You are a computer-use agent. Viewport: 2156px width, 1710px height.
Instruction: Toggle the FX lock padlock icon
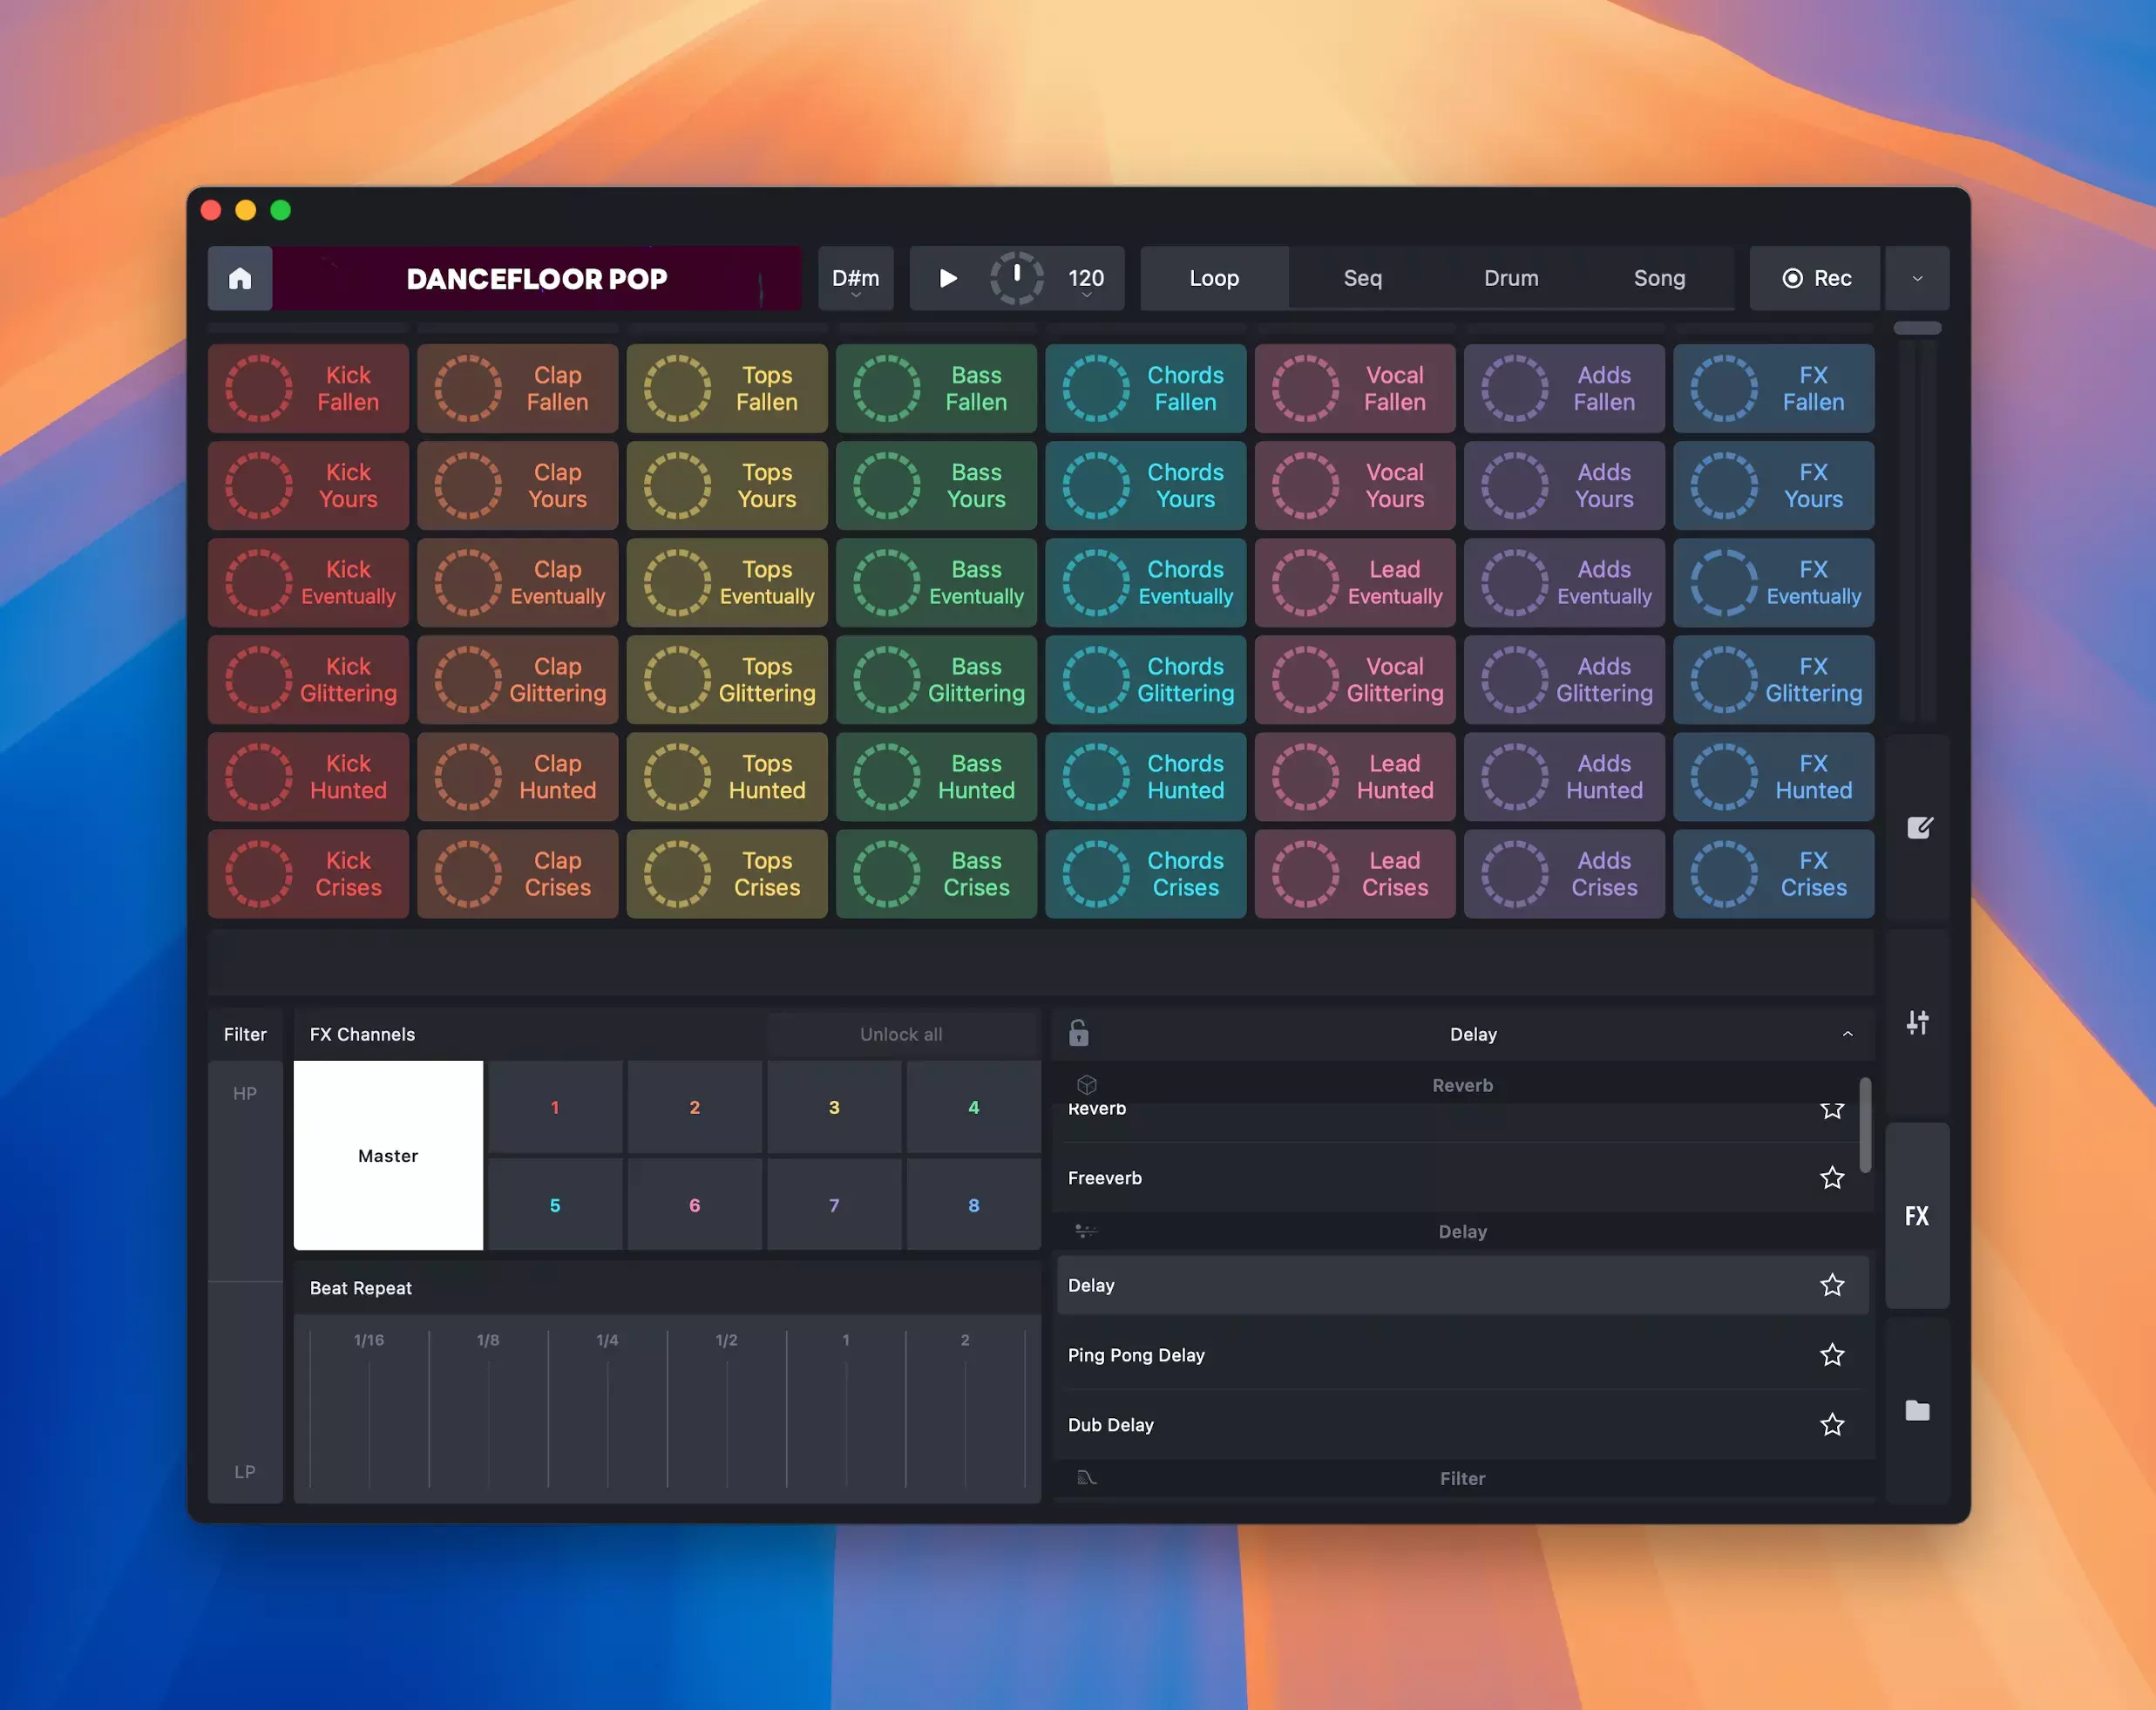pos(1078,1033)
